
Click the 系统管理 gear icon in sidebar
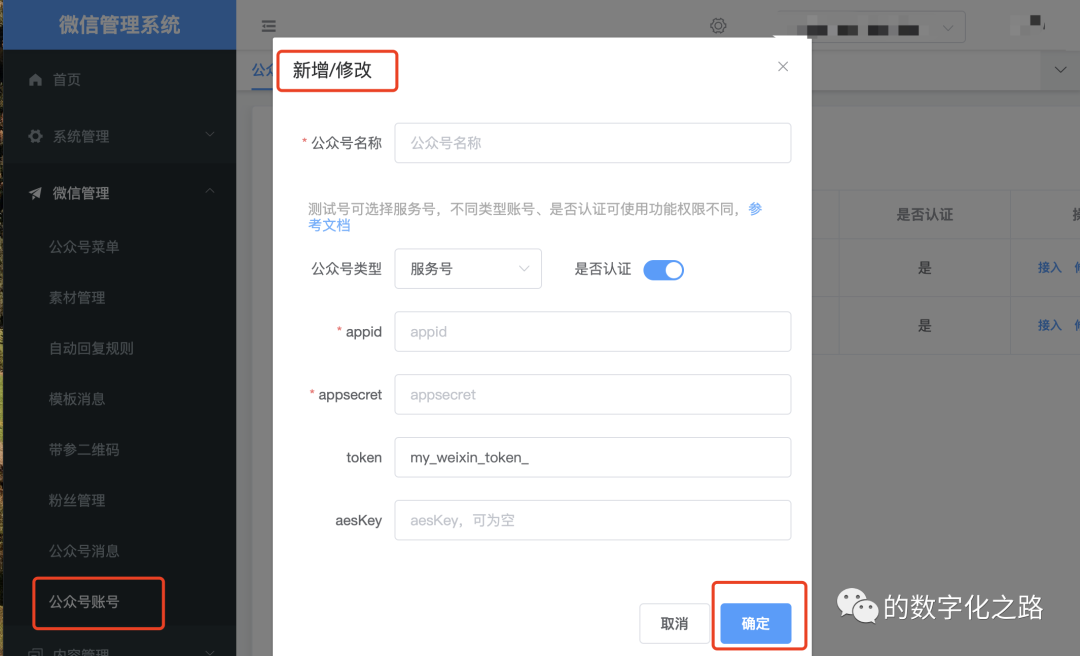pyautogui.click(x=35, y=136)
